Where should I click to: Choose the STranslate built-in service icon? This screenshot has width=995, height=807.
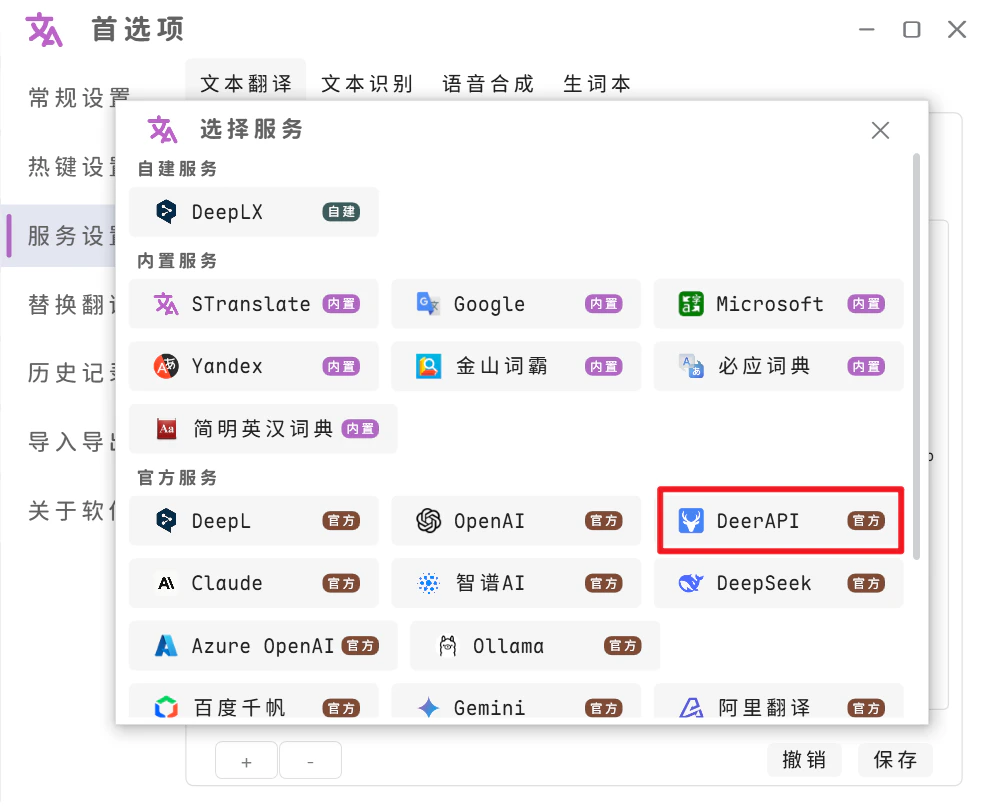pos(166,304)
